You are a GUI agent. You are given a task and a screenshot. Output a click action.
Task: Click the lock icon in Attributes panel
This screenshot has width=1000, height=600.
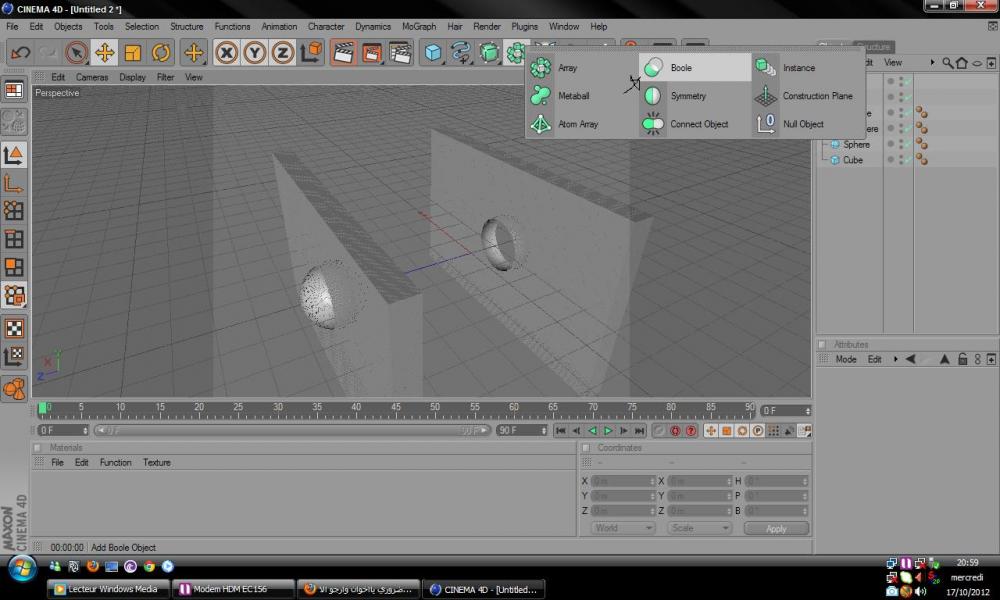[x=962, y=360]
